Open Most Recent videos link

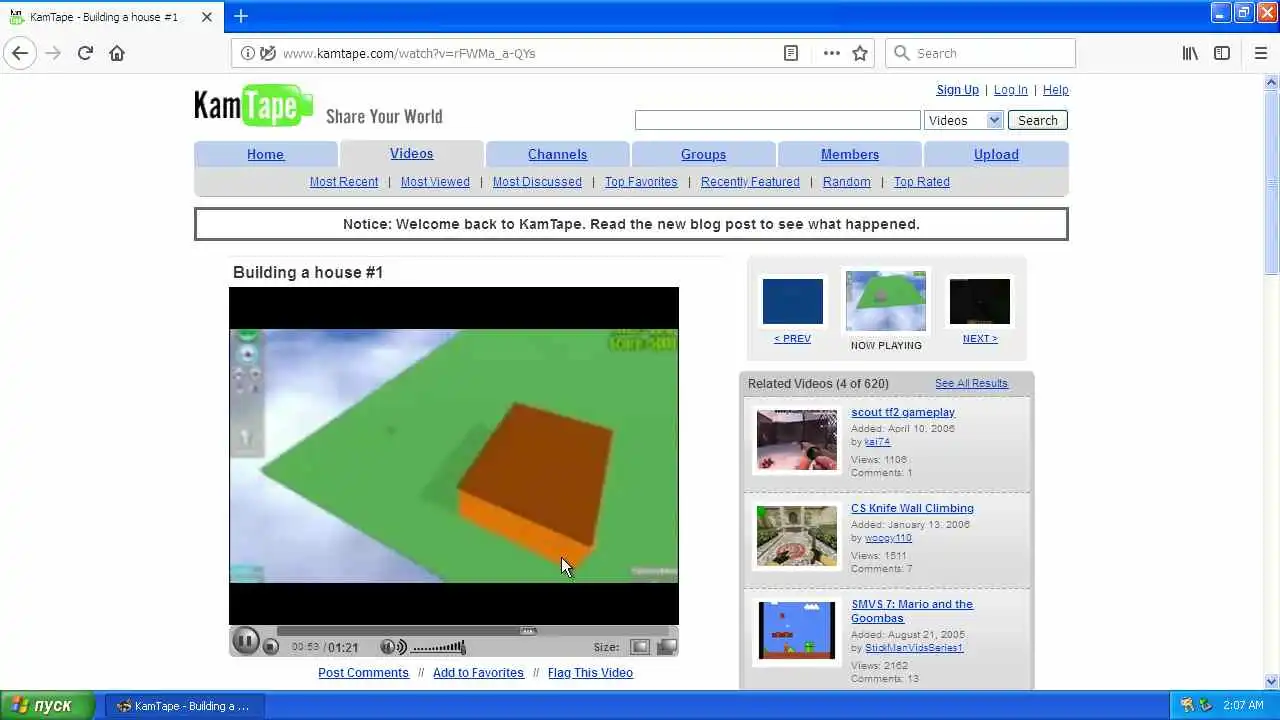pos(343,182)
